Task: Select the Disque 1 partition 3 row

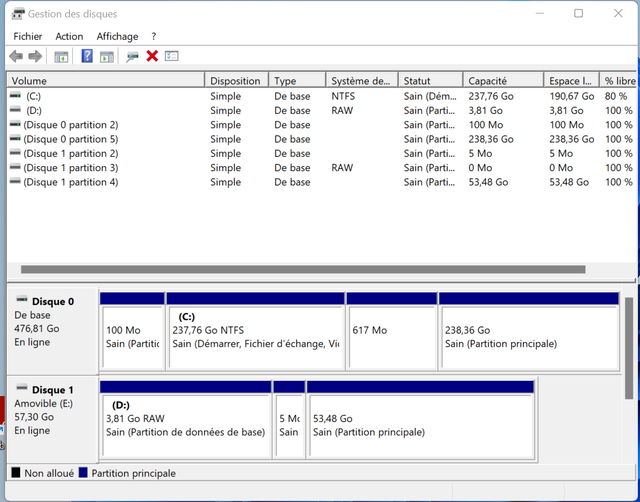Action: point(322,168)
